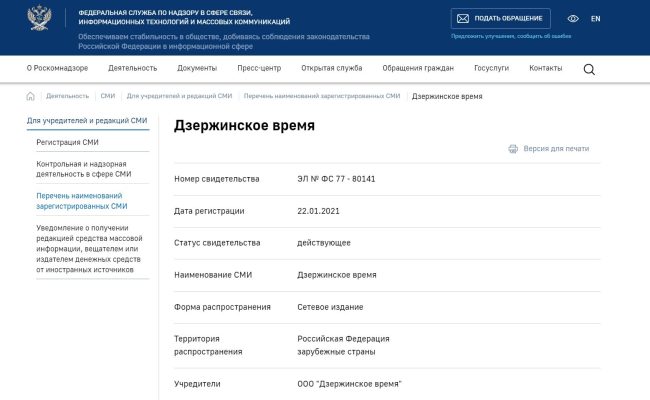Expand the Документы menu
Viewport: 650px width, 400px height.
click(x=197, y=68)
